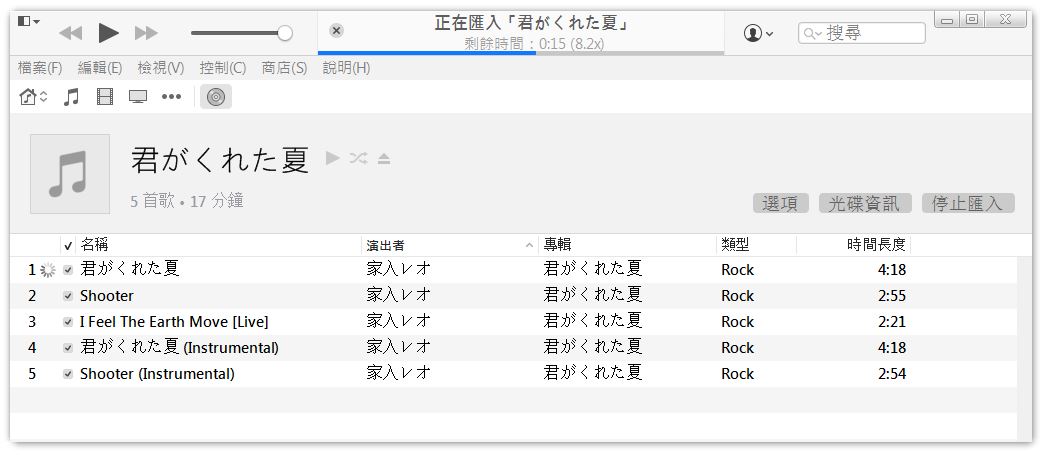Screen dimensions: 1047x455
Task: Click the volume slider knob
Action: 285,33
